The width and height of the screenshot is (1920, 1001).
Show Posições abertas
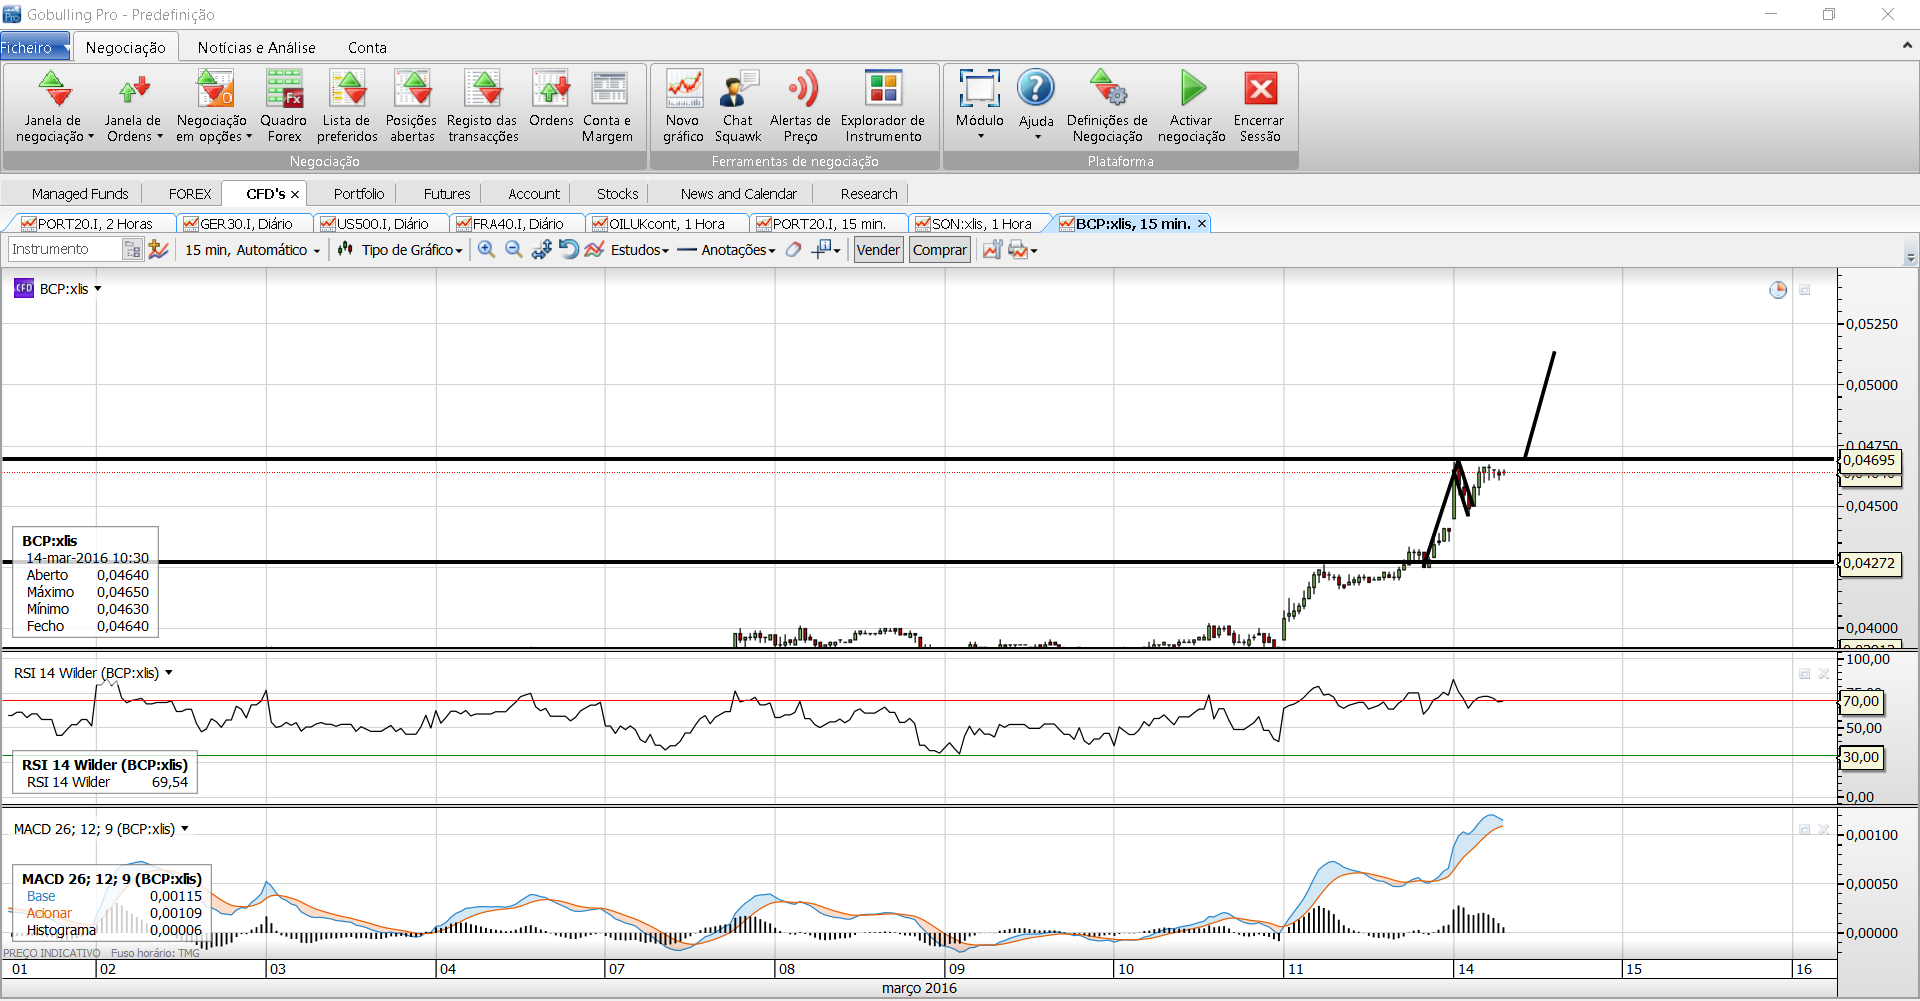[x=412, y=107]
